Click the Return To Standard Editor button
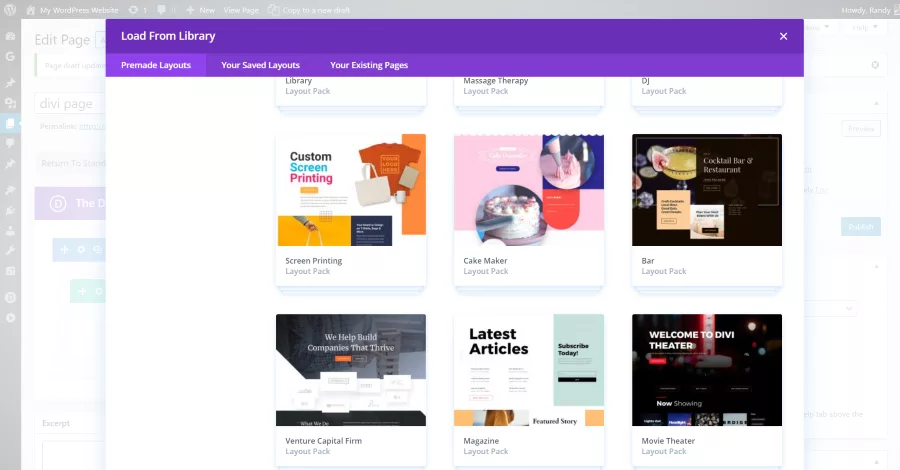The image size is (900, 470). pos(72,163)
